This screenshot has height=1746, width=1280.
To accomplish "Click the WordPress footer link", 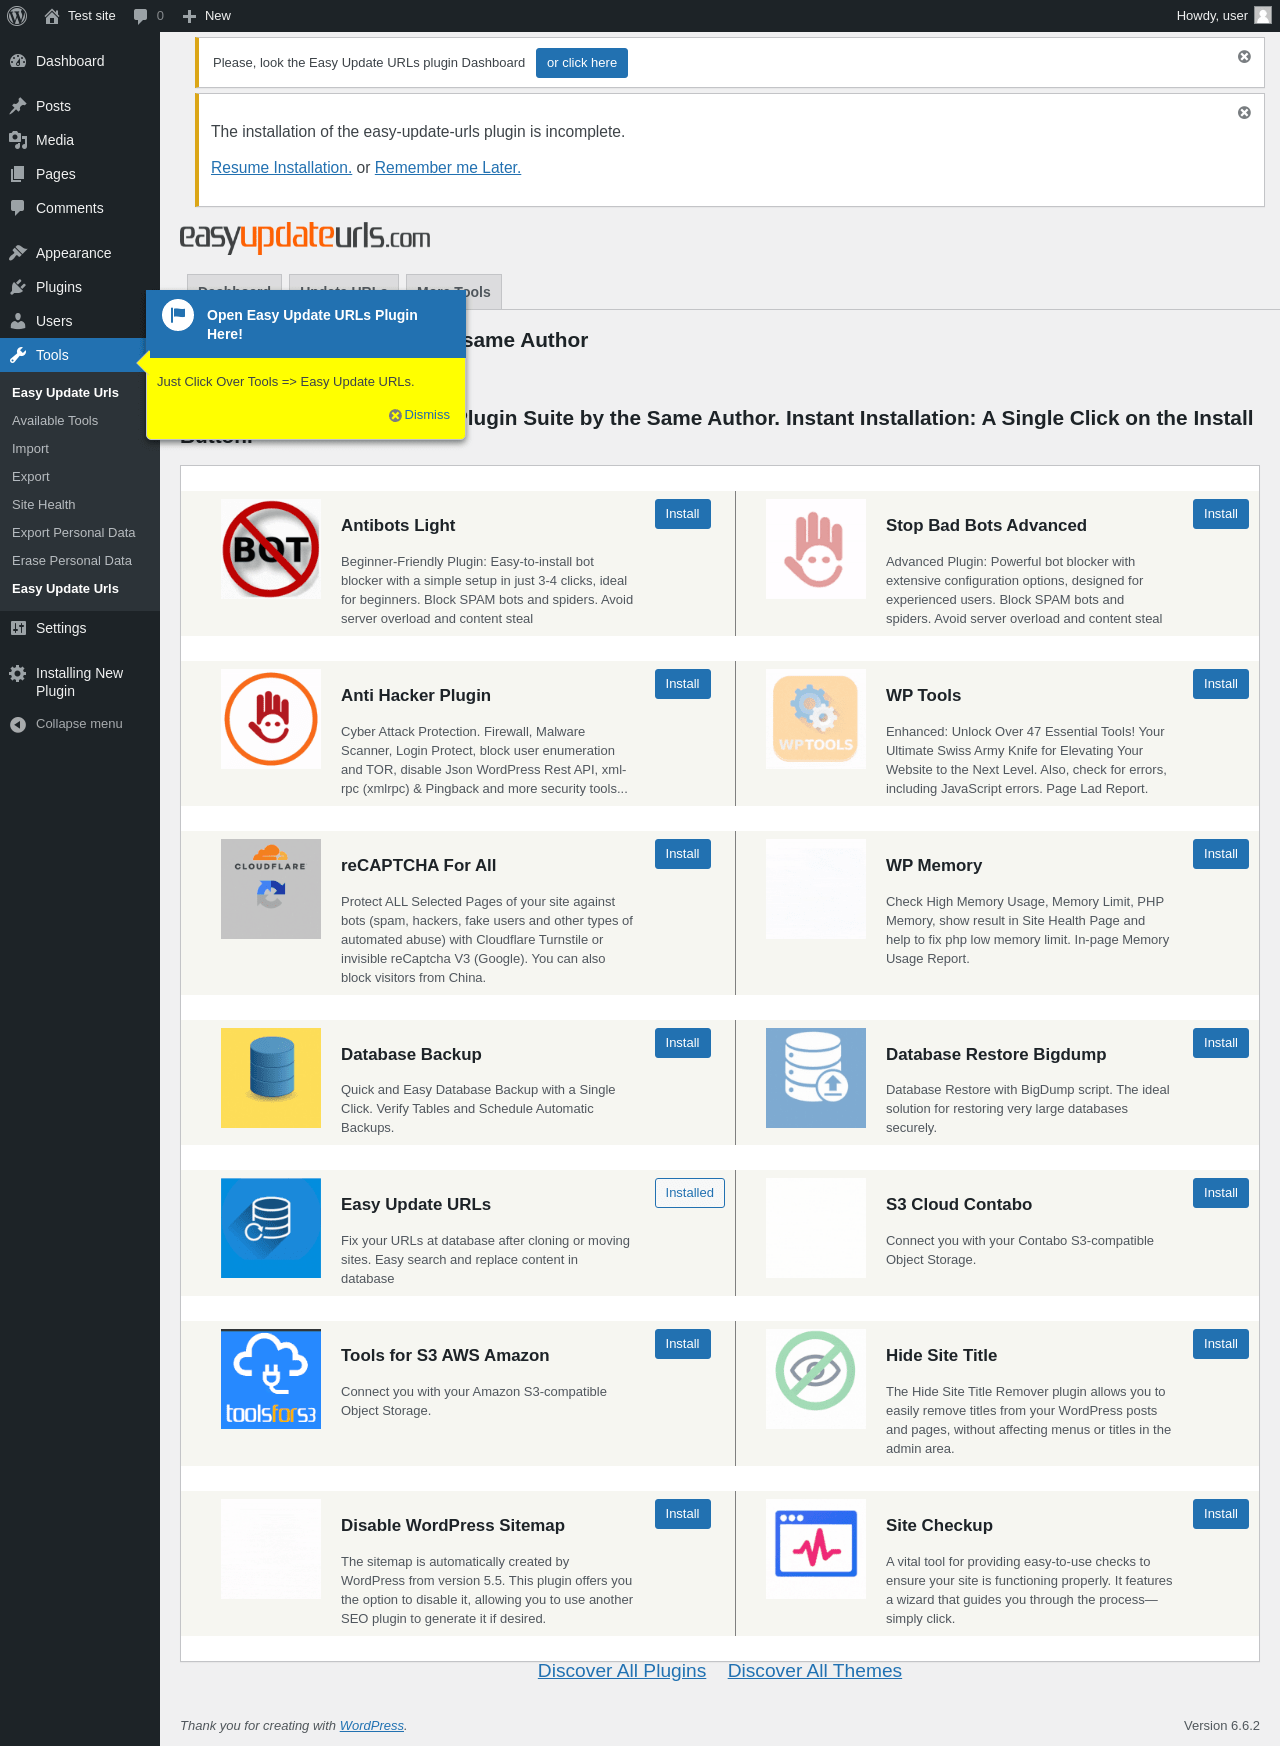I will click(372, 1726).
